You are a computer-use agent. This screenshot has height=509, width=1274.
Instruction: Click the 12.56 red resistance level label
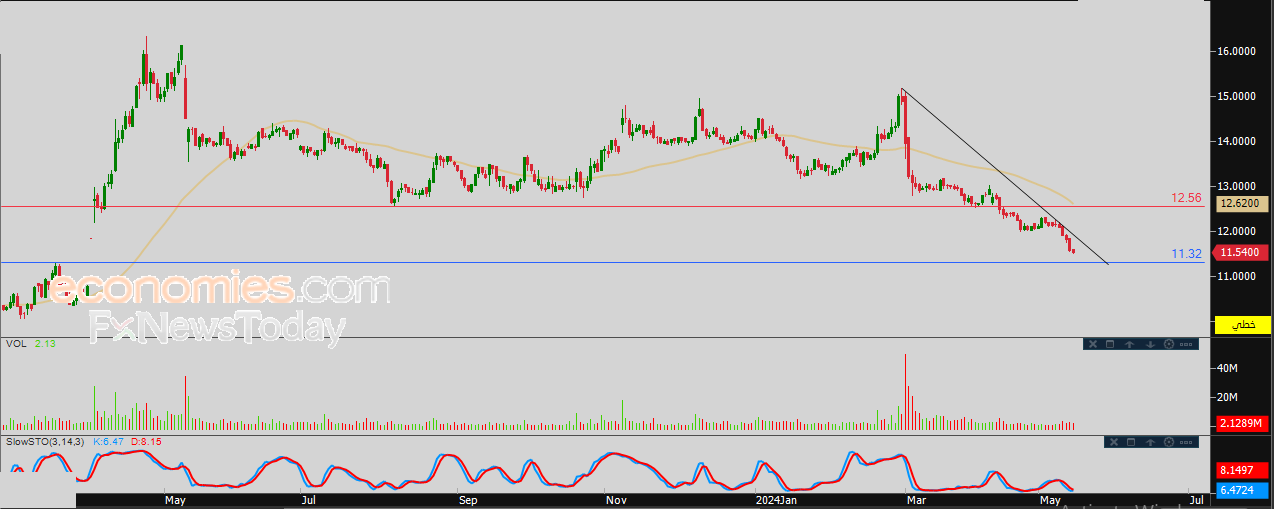tap(1186, 198)
